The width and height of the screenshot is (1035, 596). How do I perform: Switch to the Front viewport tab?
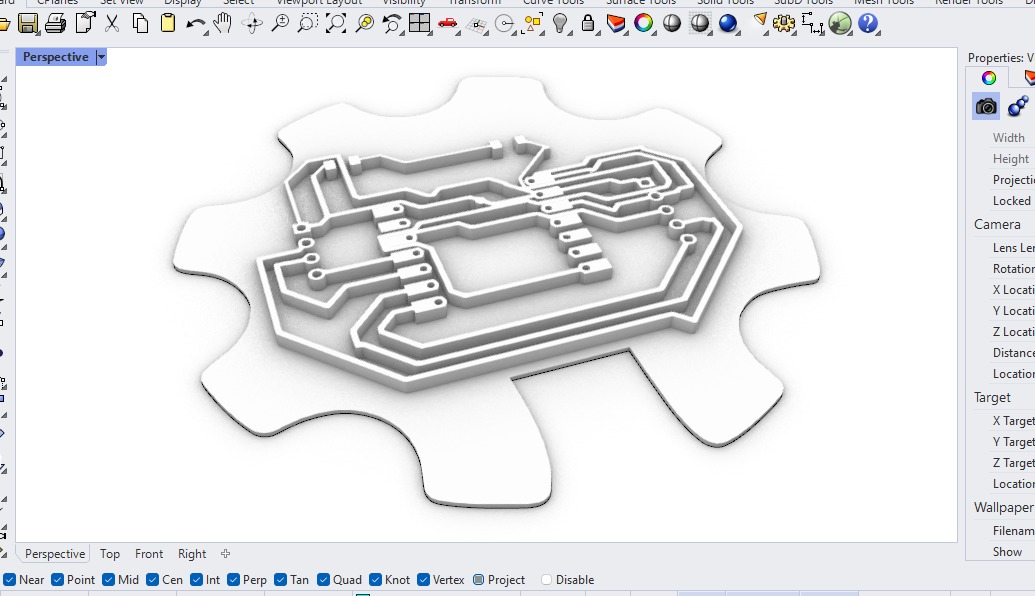tap(149, 554)
